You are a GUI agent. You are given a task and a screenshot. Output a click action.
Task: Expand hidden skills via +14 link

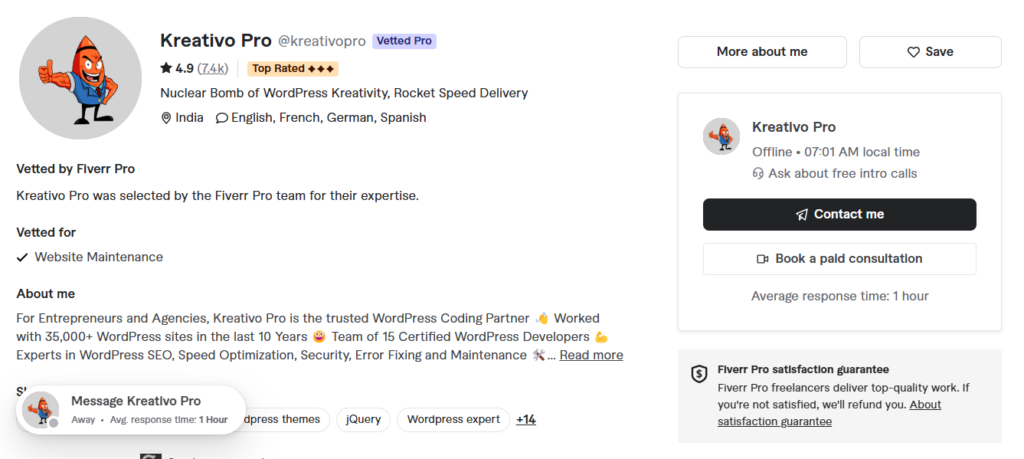[526, 420]
